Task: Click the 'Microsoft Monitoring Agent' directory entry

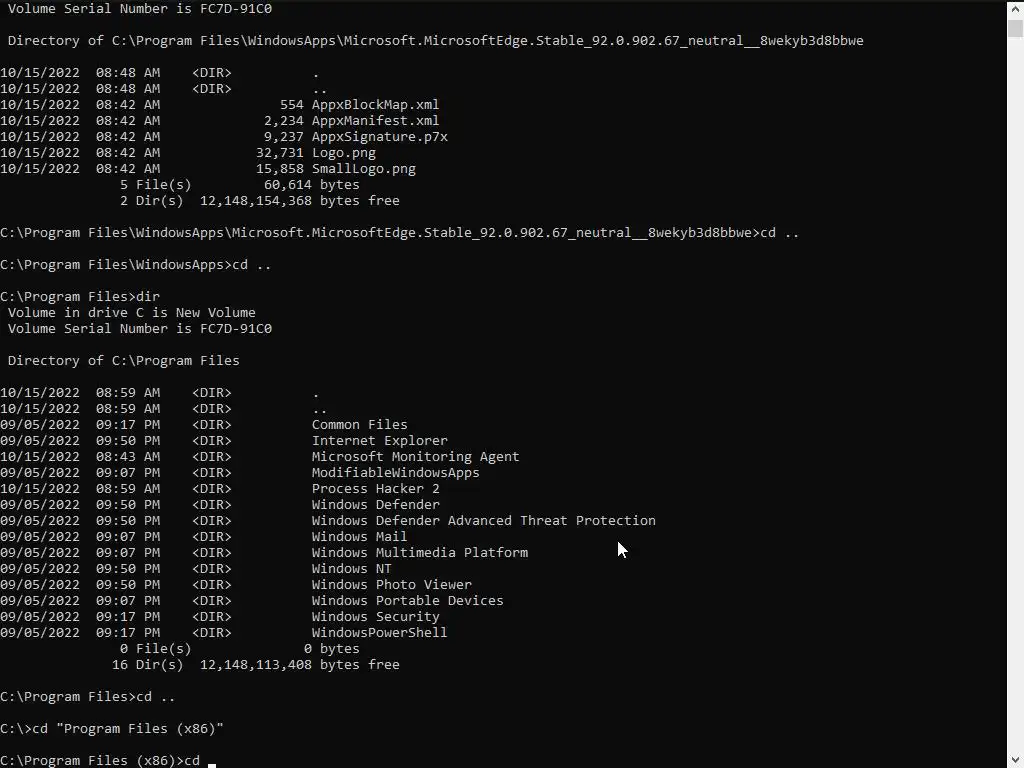Action: tap(415, 457)
